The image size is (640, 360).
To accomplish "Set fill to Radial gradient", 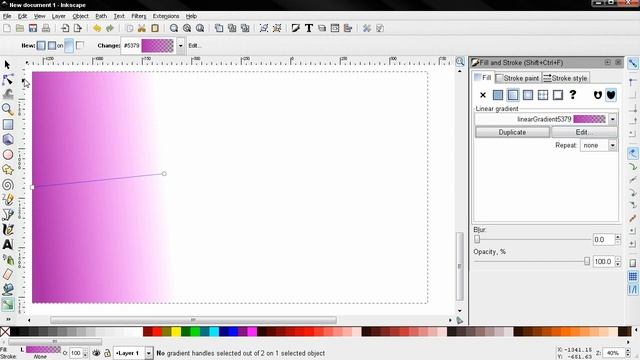I will tap(528, 95).
